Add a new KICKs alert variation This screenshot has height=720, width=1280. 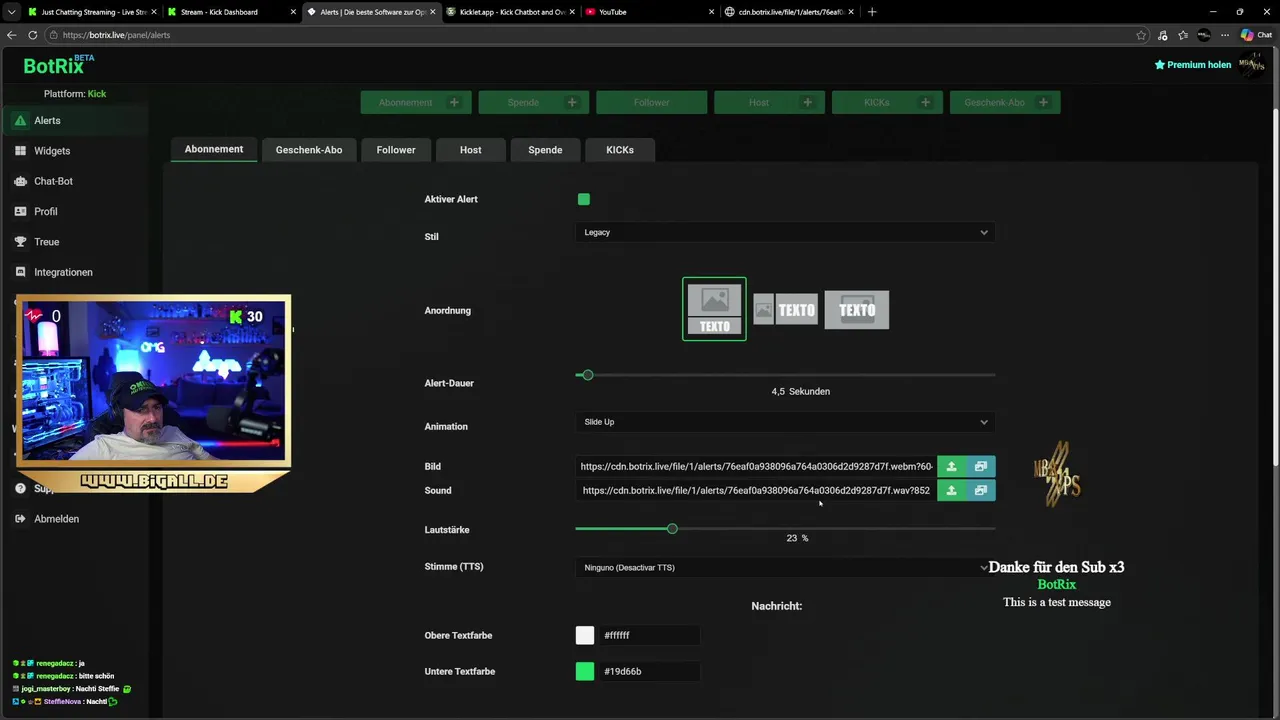point(925,102)
